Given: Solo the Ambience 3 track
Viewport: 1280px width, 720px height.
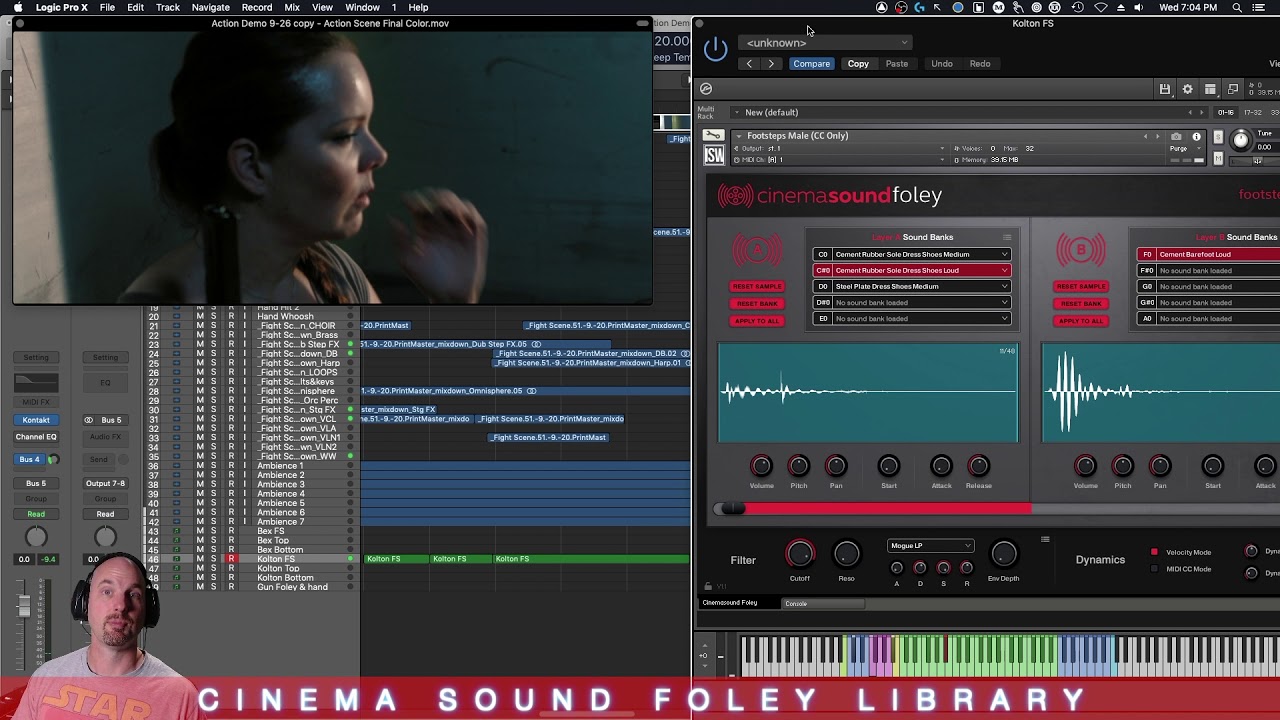Looking at the screenshot, I should (x=213, y=485).
